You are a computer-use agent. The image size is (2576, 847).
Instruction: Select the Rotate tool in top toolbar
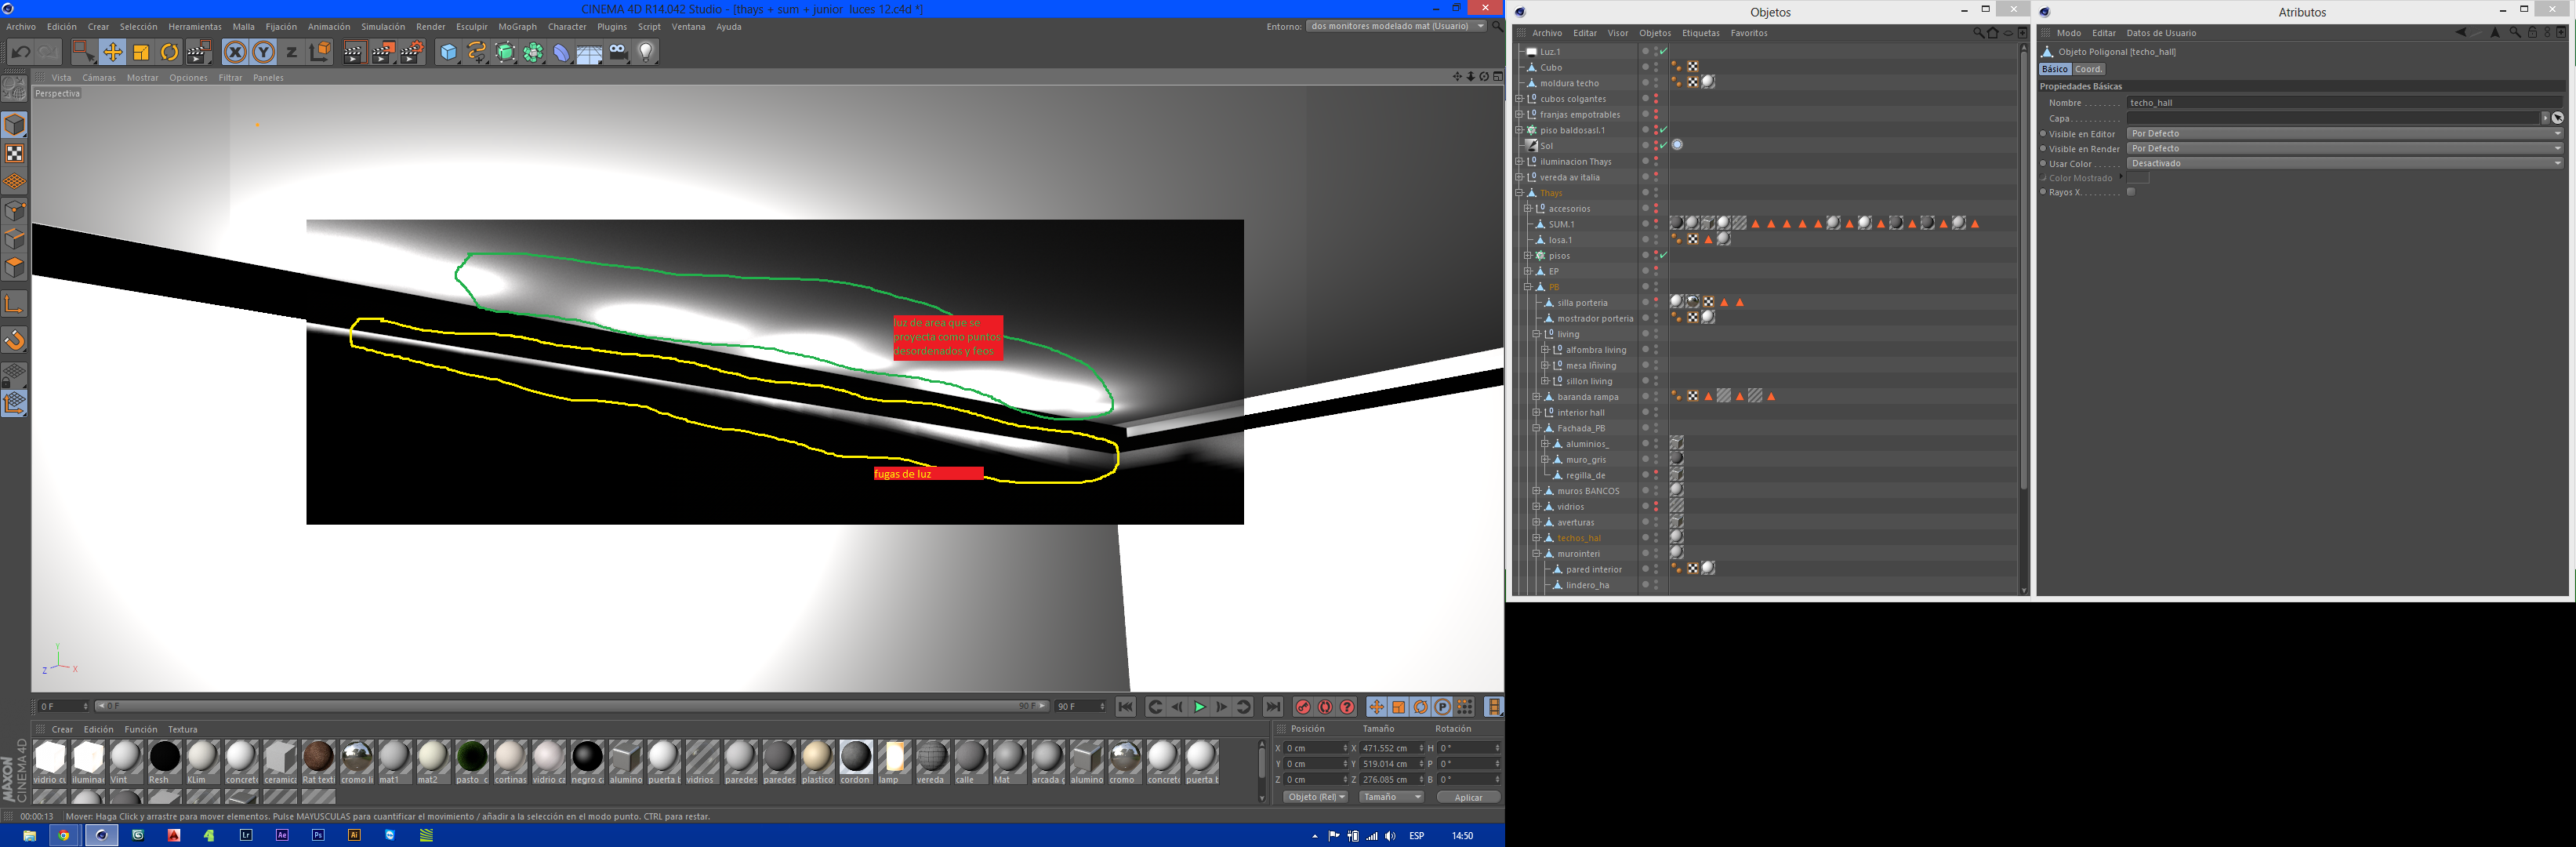click(x=169, y=52)
